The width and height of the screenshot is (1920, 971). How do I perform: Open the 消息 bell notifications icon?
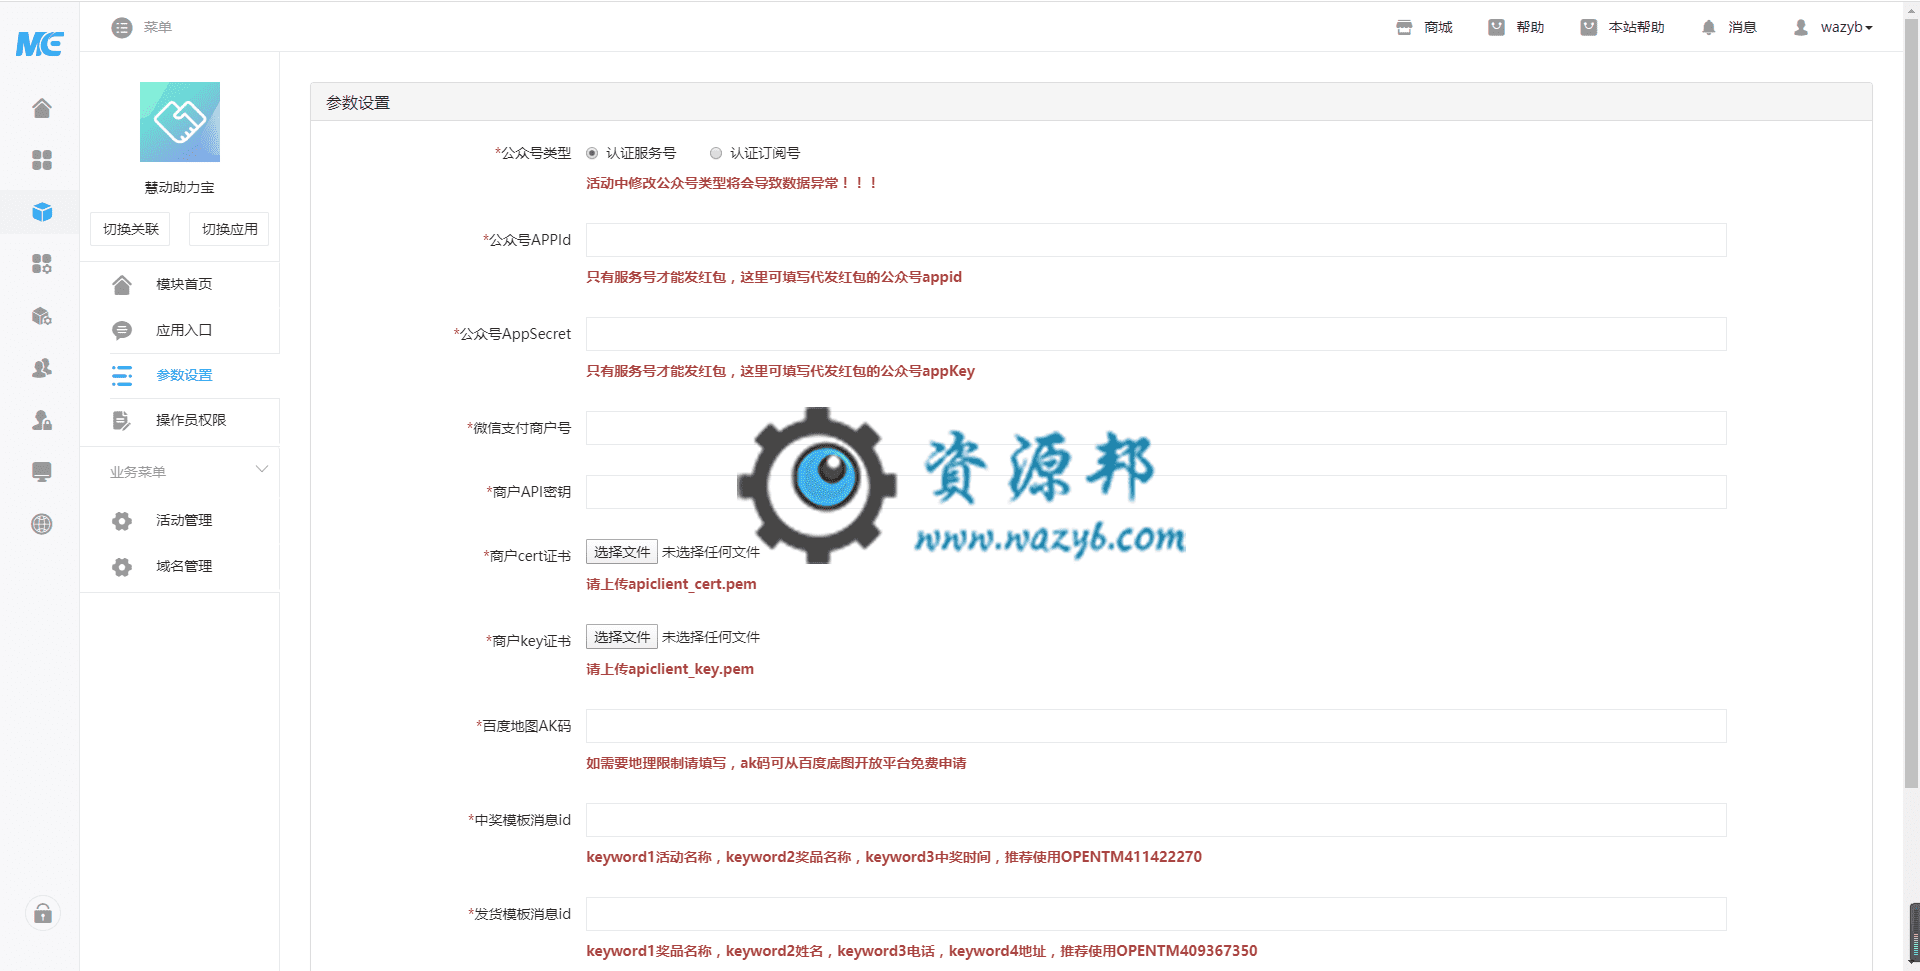1708,28
